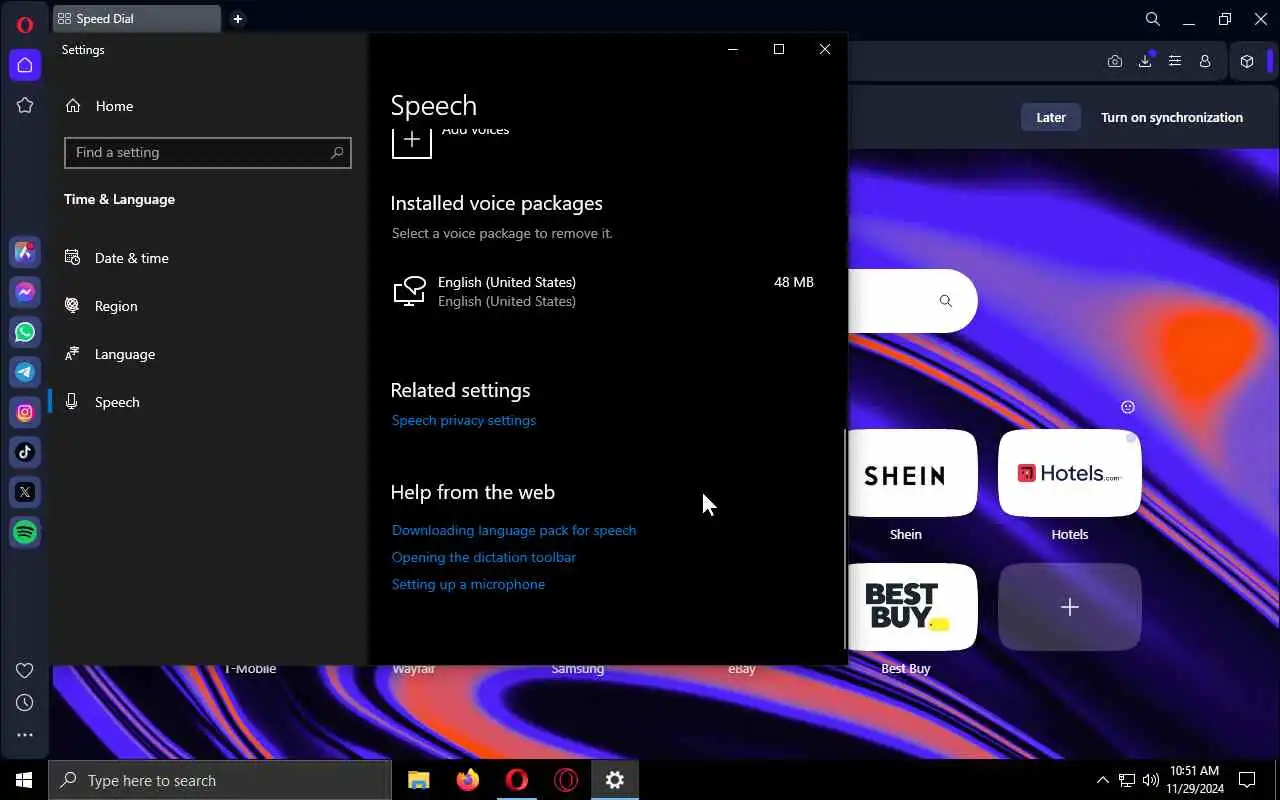1280x800 pixels.
Task: Open Settings Home
Action: (210, 106)
